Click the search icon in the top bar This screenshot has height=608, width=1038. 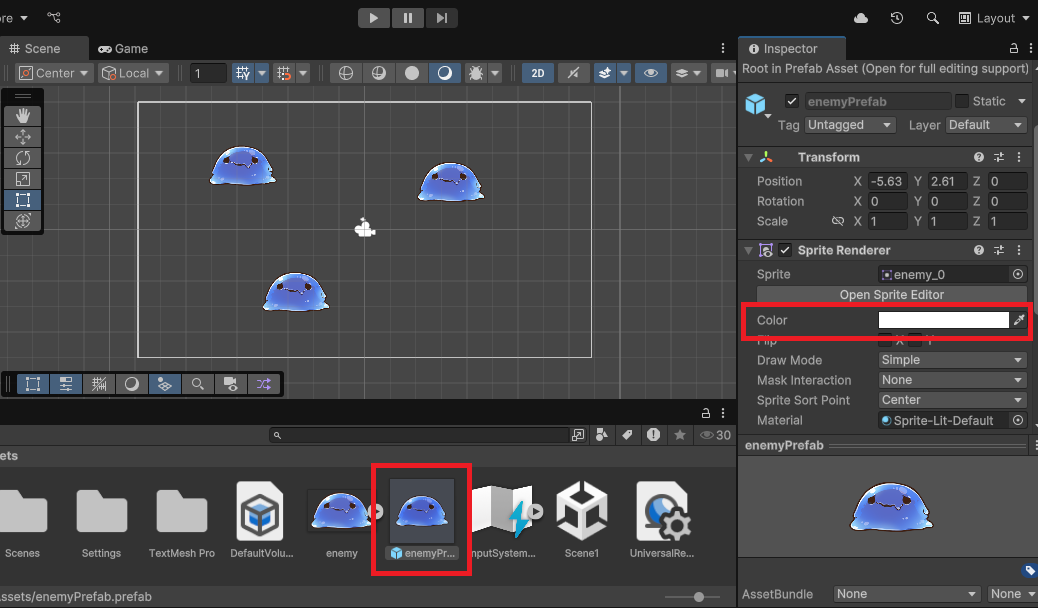[x=933, y=17]
